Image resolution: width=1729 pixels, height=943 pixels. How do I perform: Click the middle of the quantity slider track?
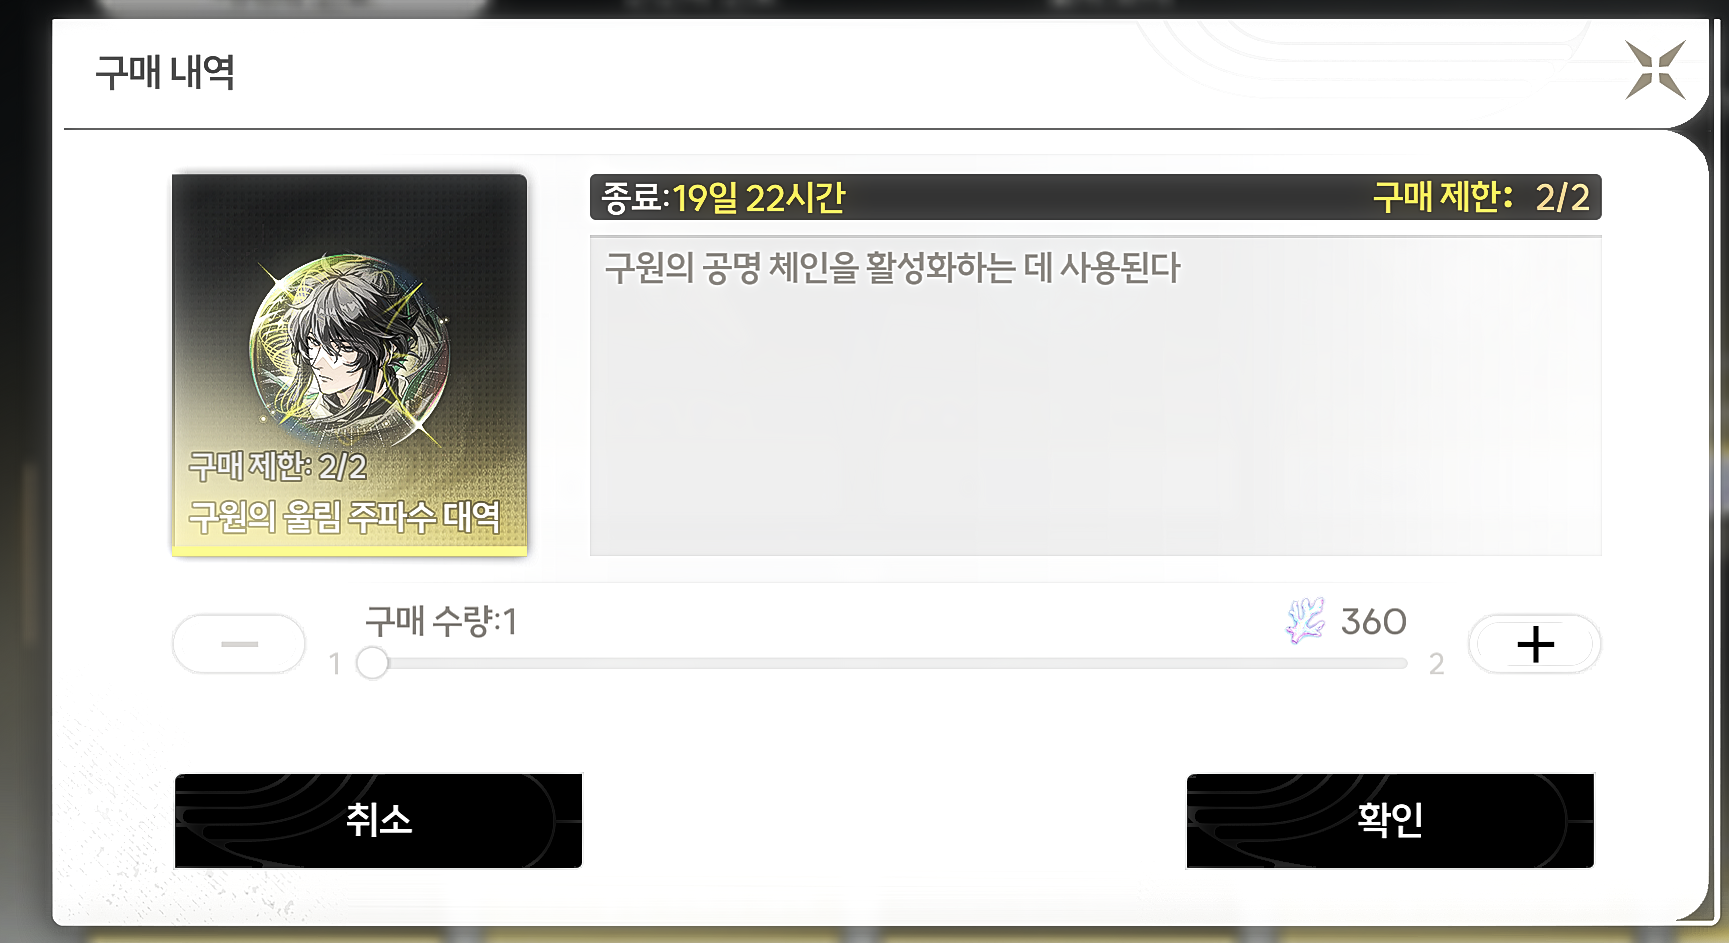[x=889, y=663]
